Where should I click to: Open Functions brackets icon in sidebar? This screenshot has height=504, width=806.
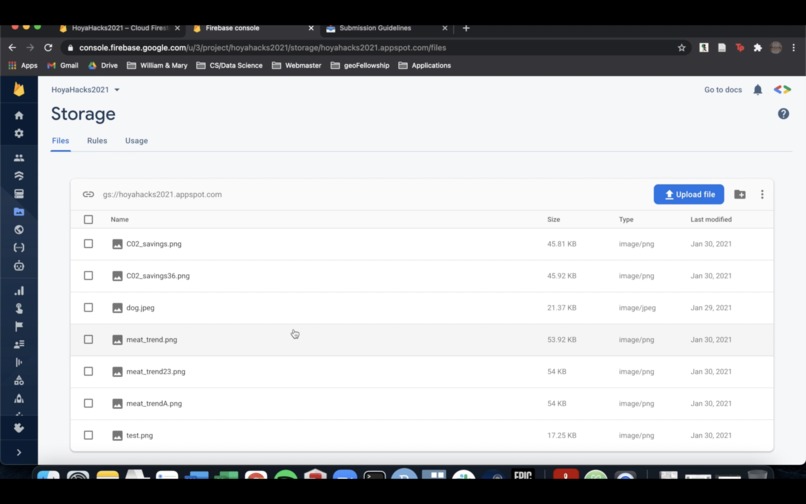click(x=19, y=248)
